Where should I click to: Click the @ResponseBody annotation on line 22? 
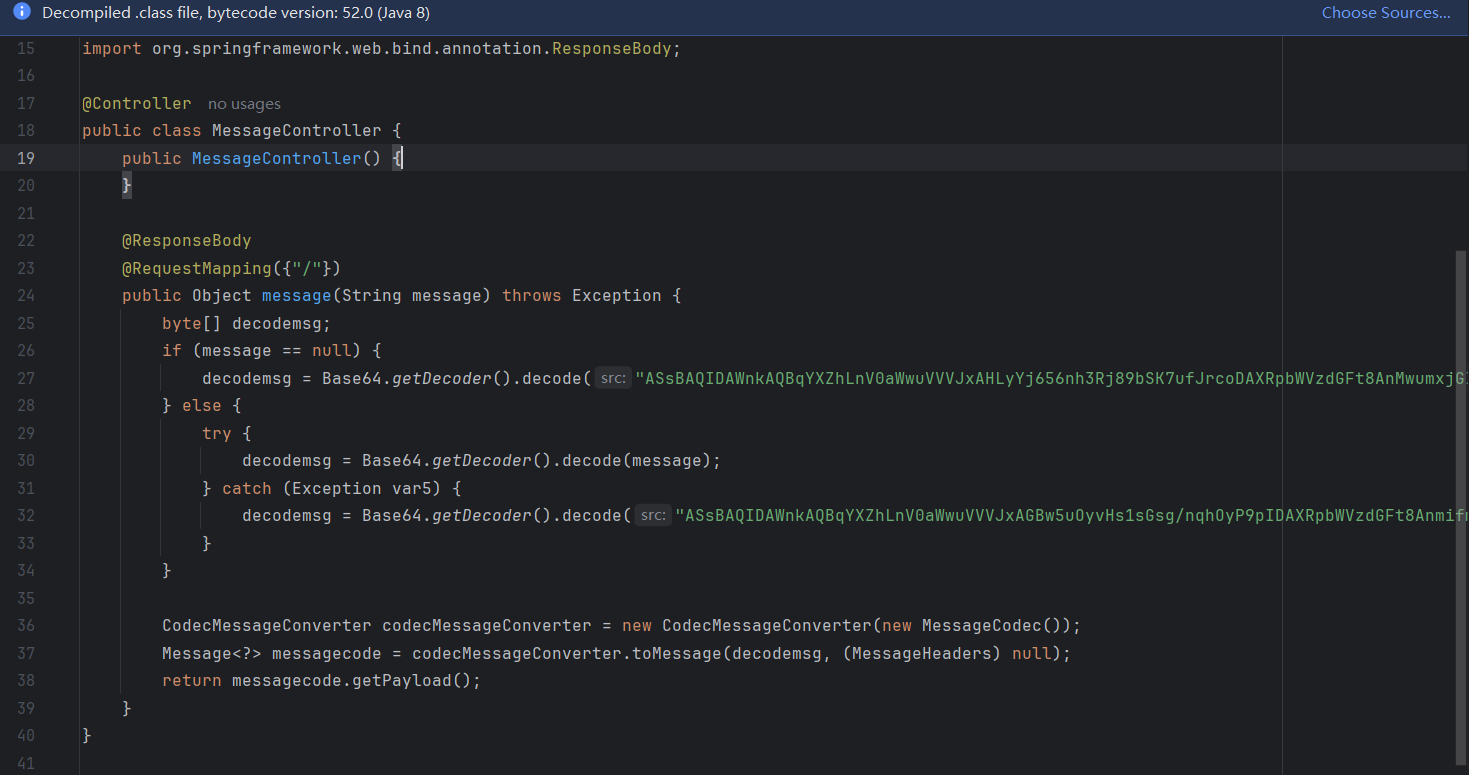pyautogui.click(x=186, y=240)
